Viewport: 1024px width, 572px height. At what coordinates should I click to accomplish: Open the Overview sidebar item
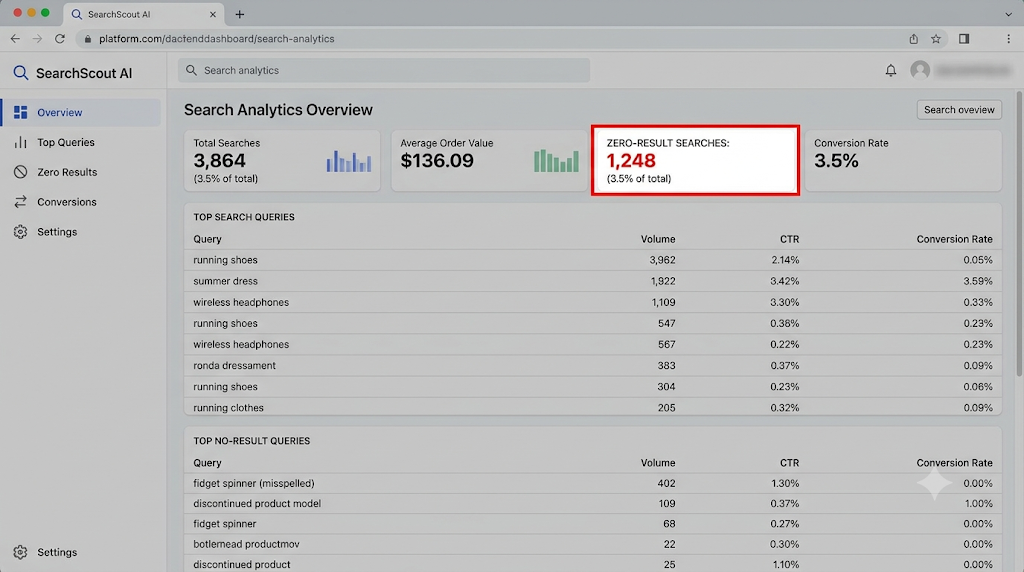point(80,112)
